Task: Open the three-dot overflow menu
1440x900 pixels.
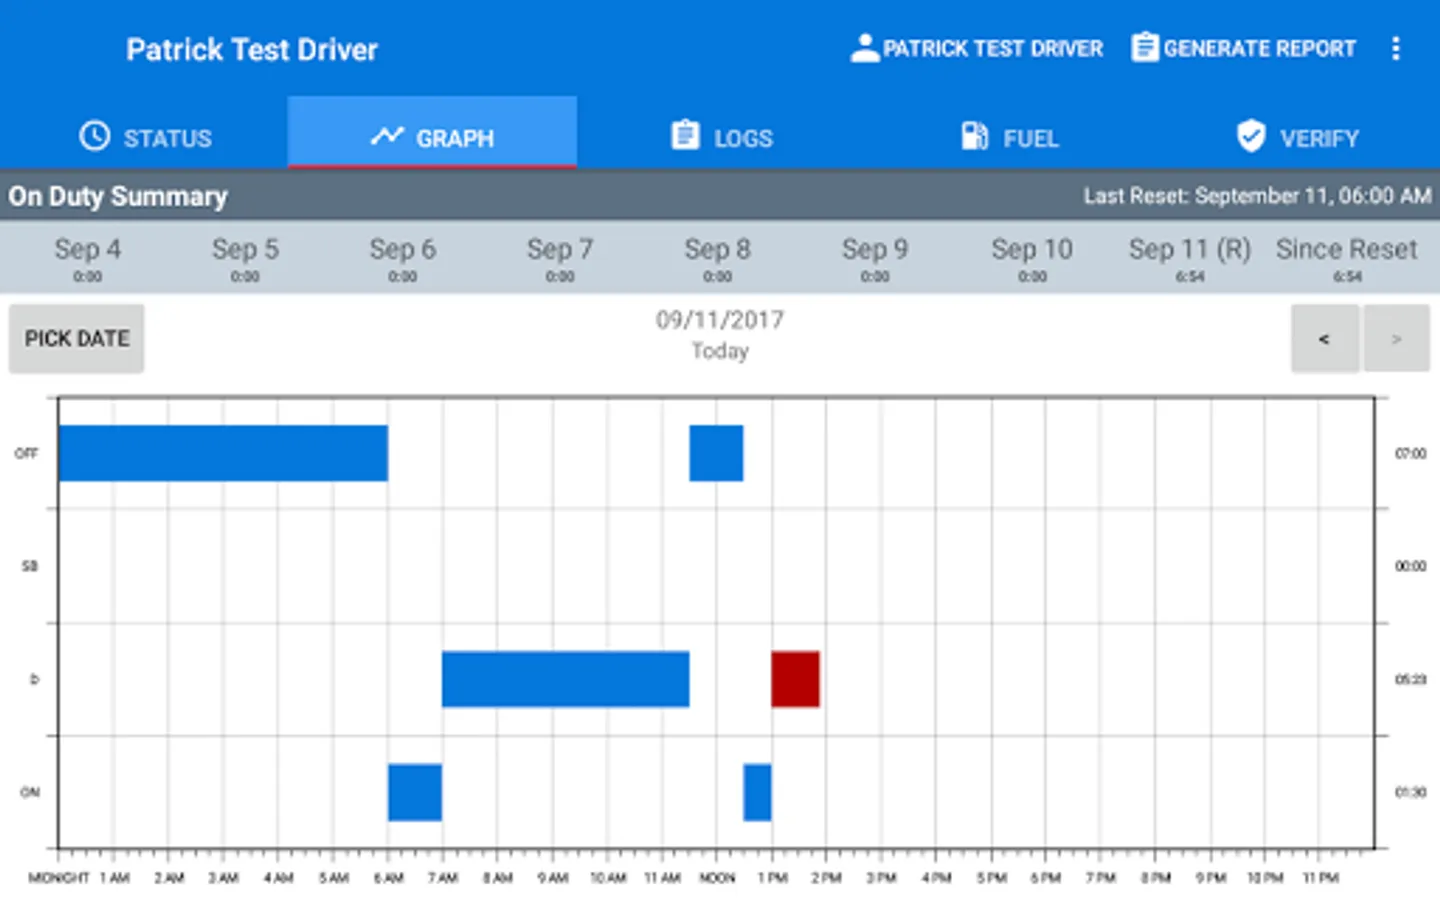Action: [1395, 49]
